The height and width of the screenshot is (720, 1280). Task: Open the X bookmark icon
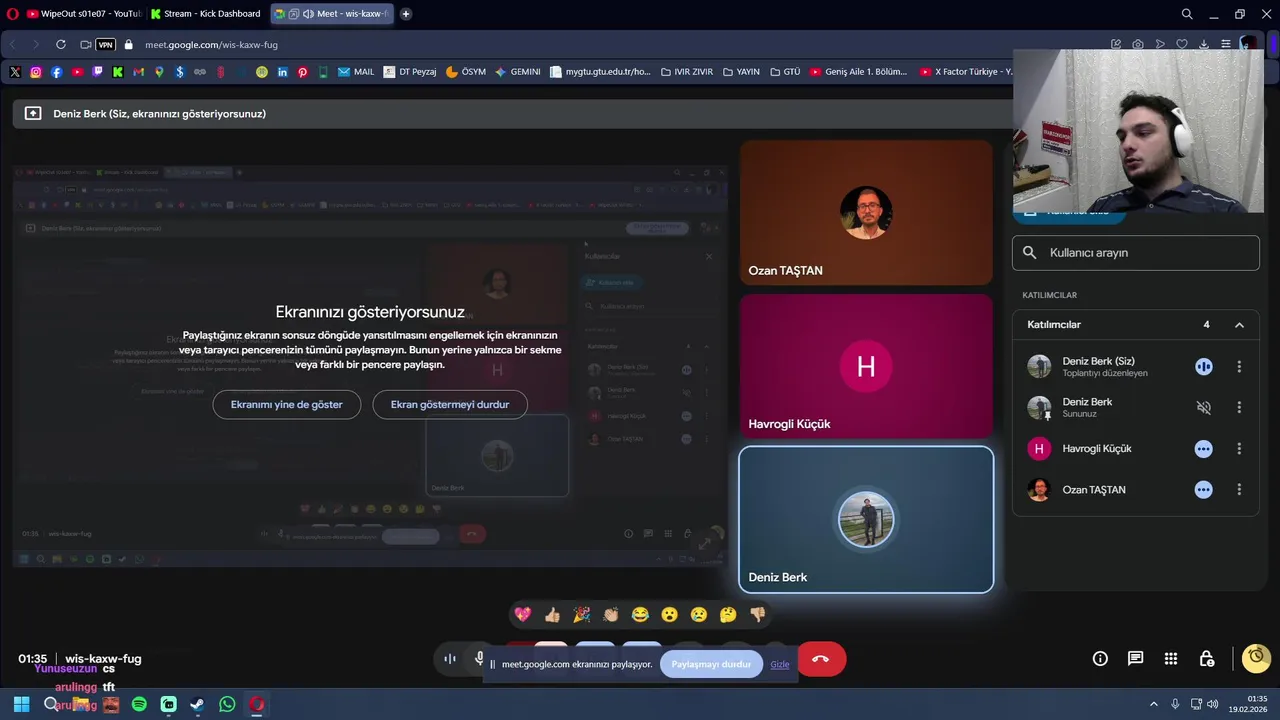coord(15,72)
